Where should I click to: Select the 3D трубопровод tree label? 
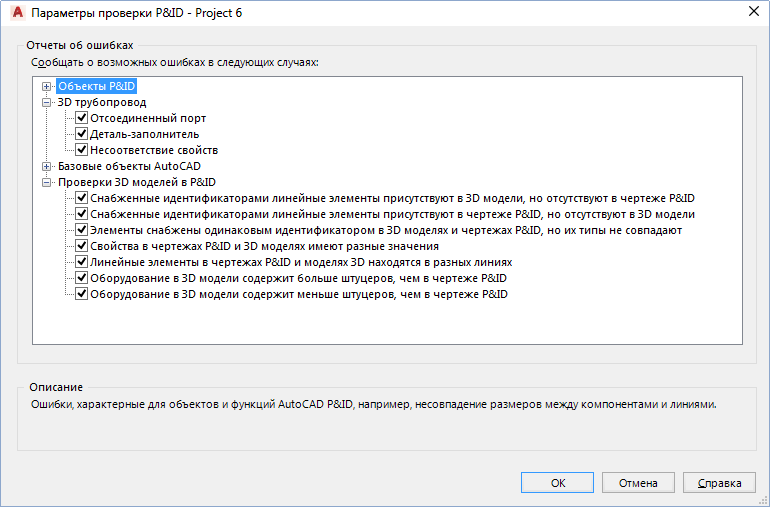pyautogui.click(x=102, y=102)
